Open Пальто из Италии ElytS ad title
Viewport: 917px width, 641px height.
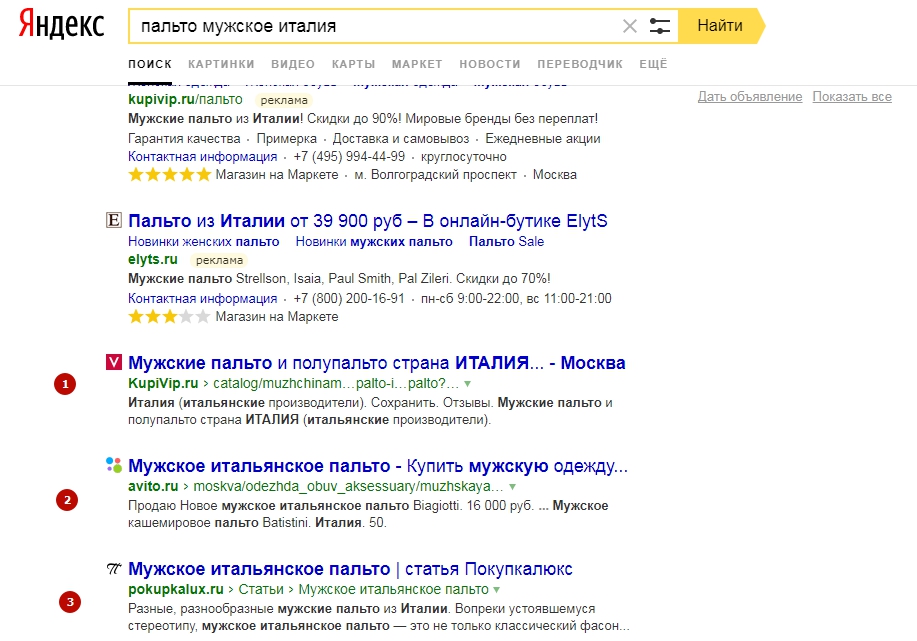click(x=368, y=220)
